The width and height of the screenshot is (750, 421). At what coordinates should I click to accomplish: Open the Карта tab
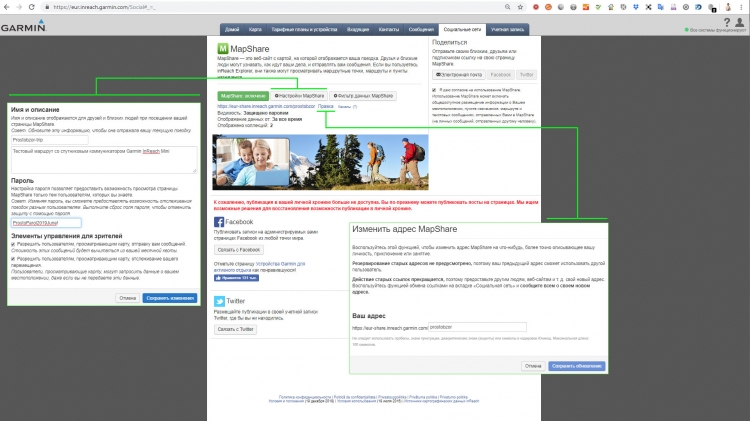click(x=255, y=30)
